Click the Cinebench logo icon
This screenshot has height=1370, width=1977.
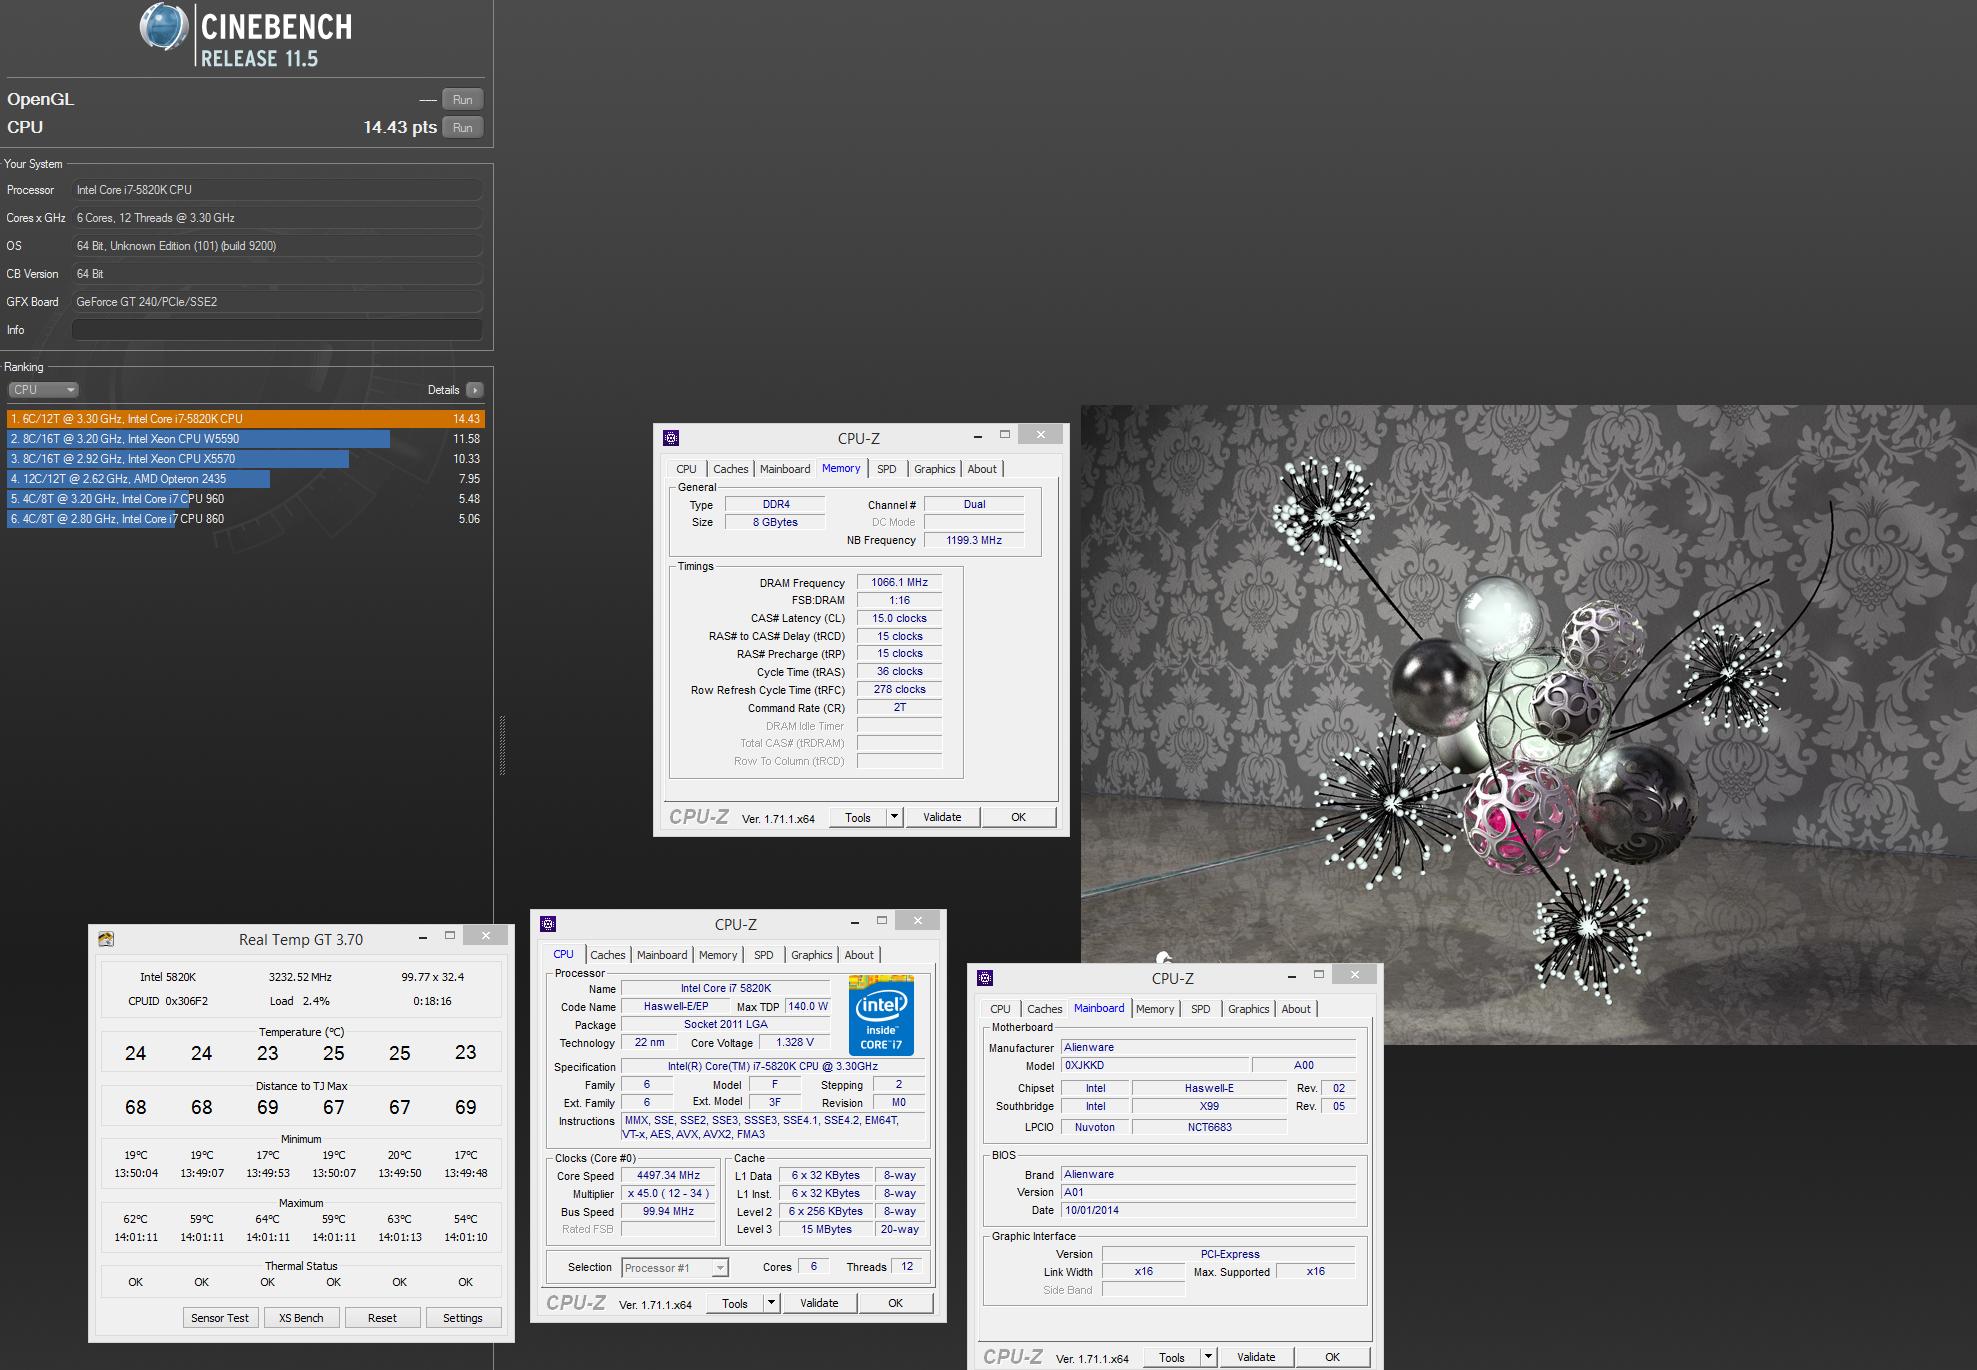click(x=164, y=27)
